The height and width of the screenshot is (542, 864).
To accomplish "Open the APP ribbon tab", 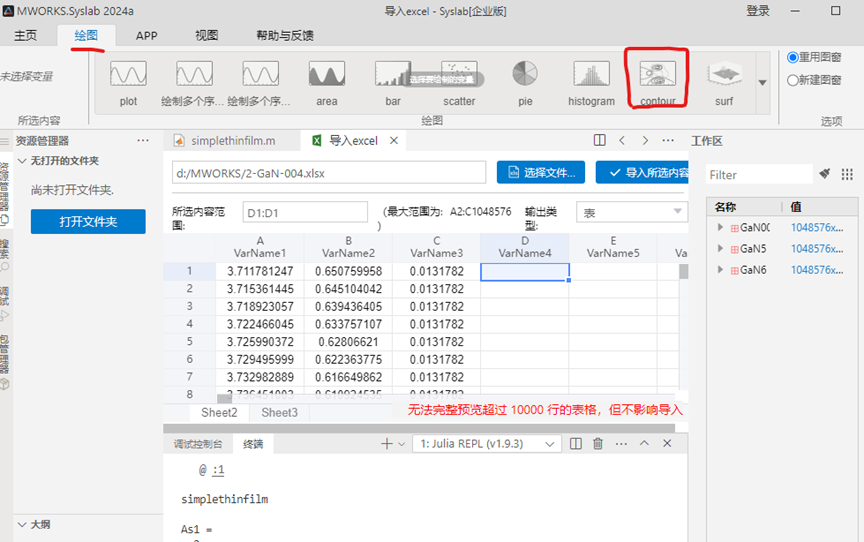I will click(147, 36).
